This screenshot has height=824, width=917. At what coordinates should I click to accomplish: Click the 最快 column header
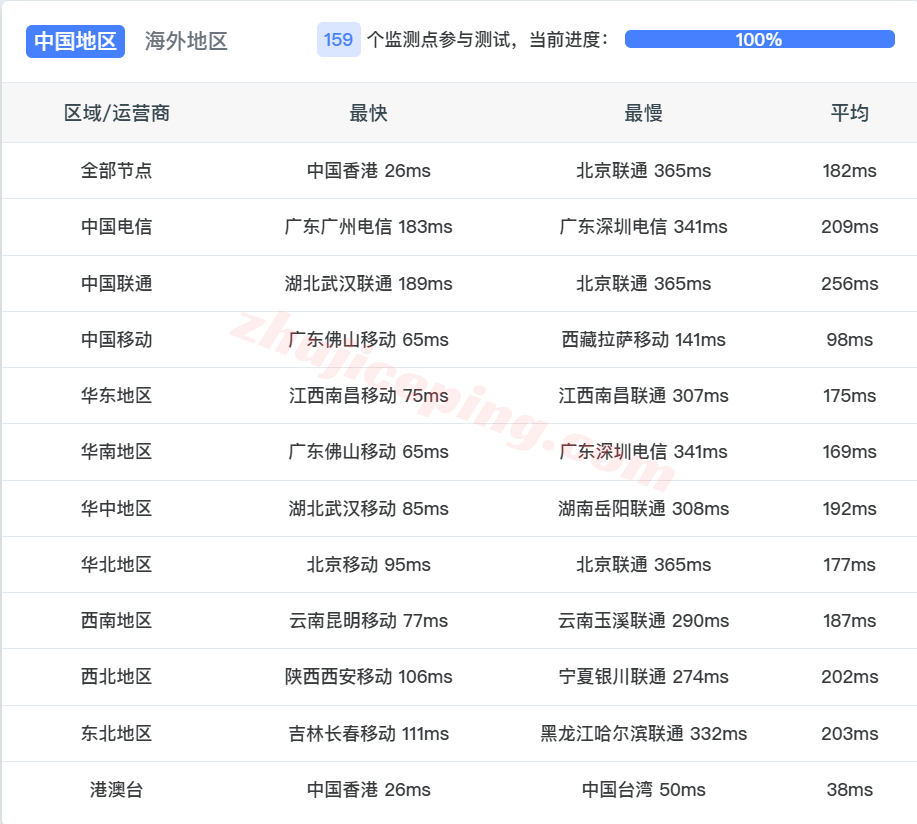(369, 113)
